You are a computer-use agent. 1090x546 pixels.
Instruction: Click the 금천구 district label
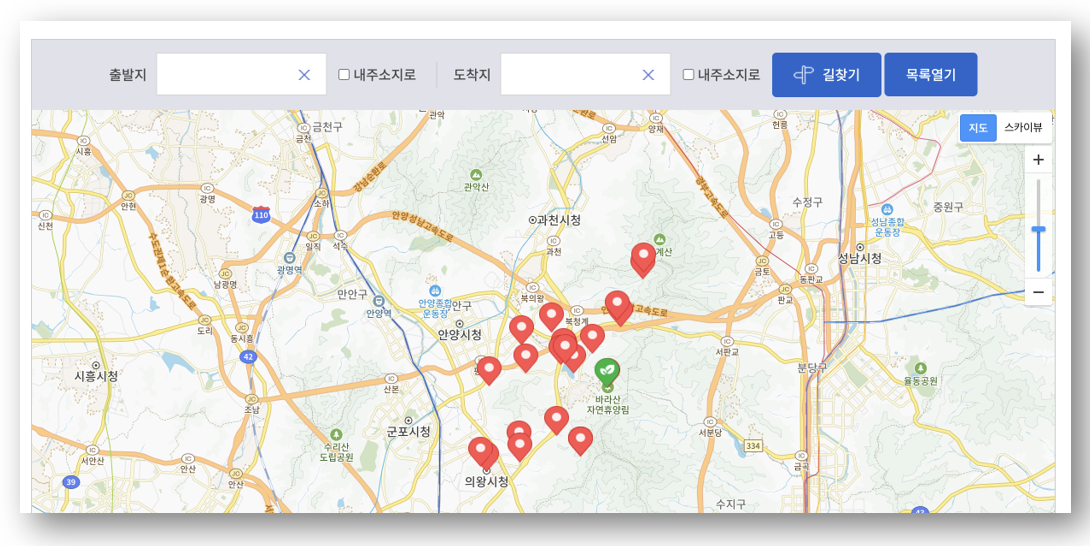point(327,127)
